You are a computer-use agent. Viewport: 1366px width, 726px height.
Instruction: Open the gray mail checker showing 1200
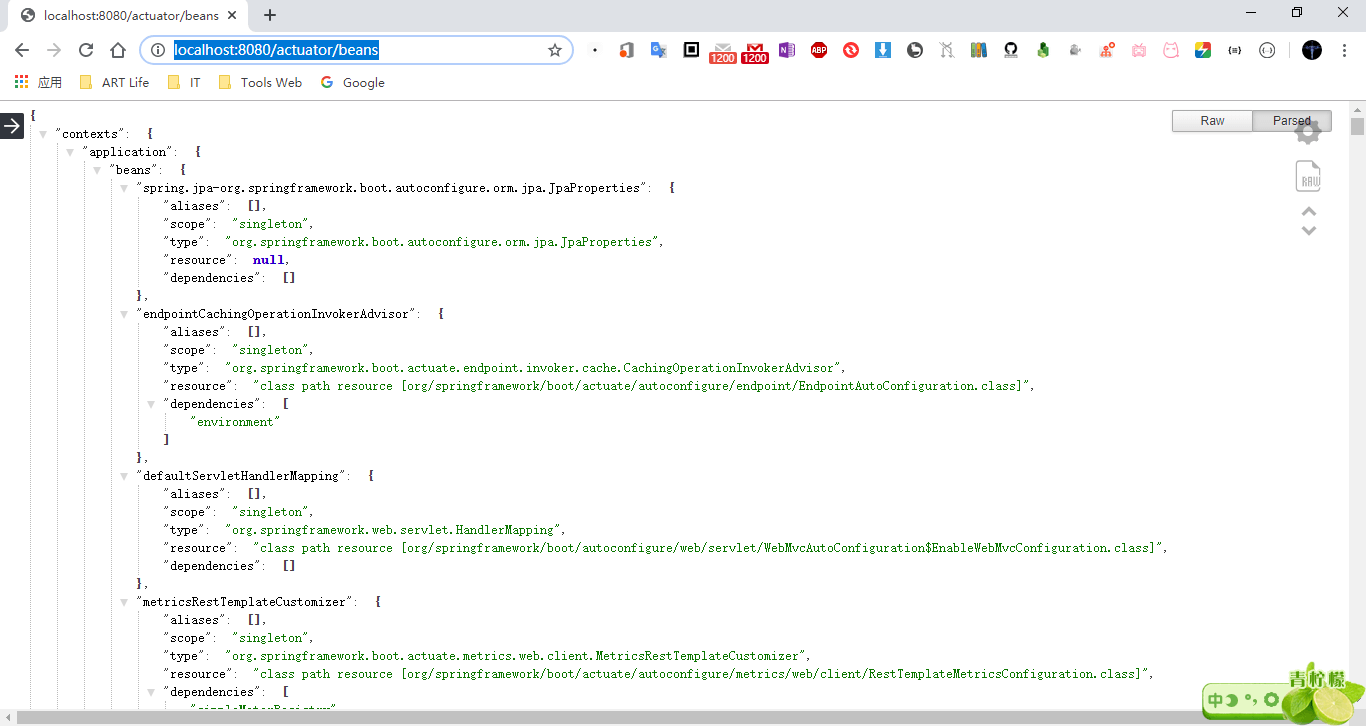[x=722, y=52]
